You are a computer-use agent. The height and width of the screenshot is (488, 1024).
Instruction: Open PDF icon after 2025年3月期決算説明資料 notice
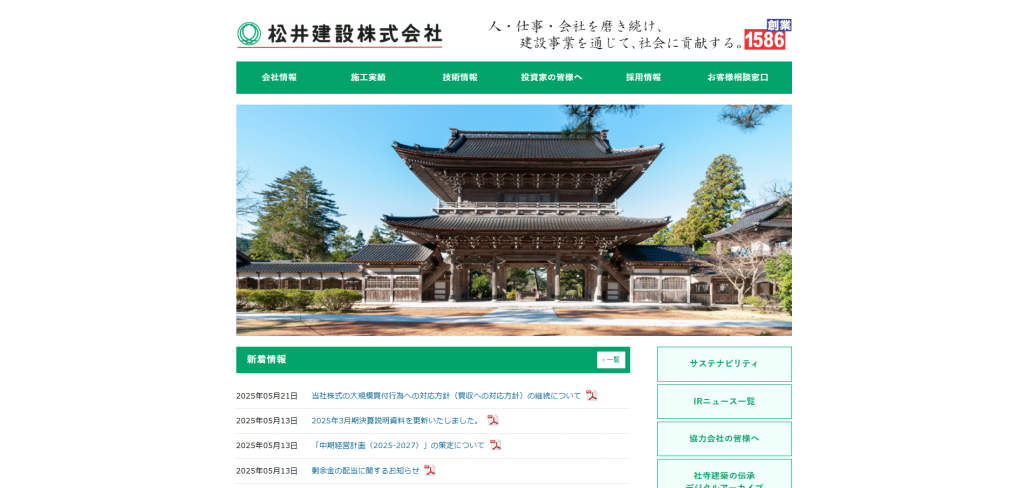[492, 420]
